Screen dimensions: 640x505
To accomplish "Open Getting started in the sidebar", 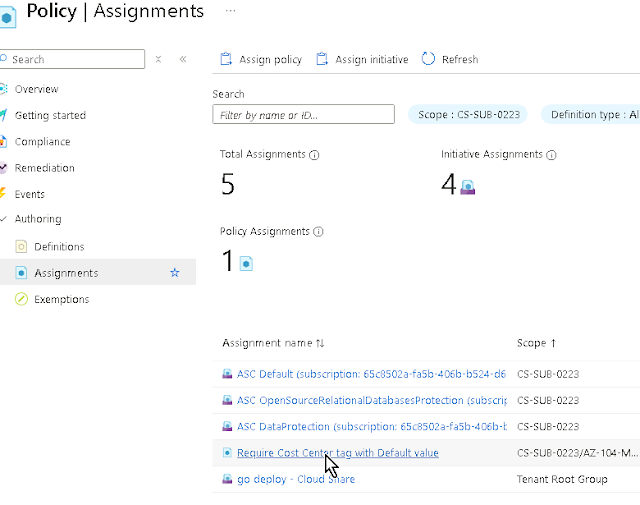I will (x=50, y=116).
